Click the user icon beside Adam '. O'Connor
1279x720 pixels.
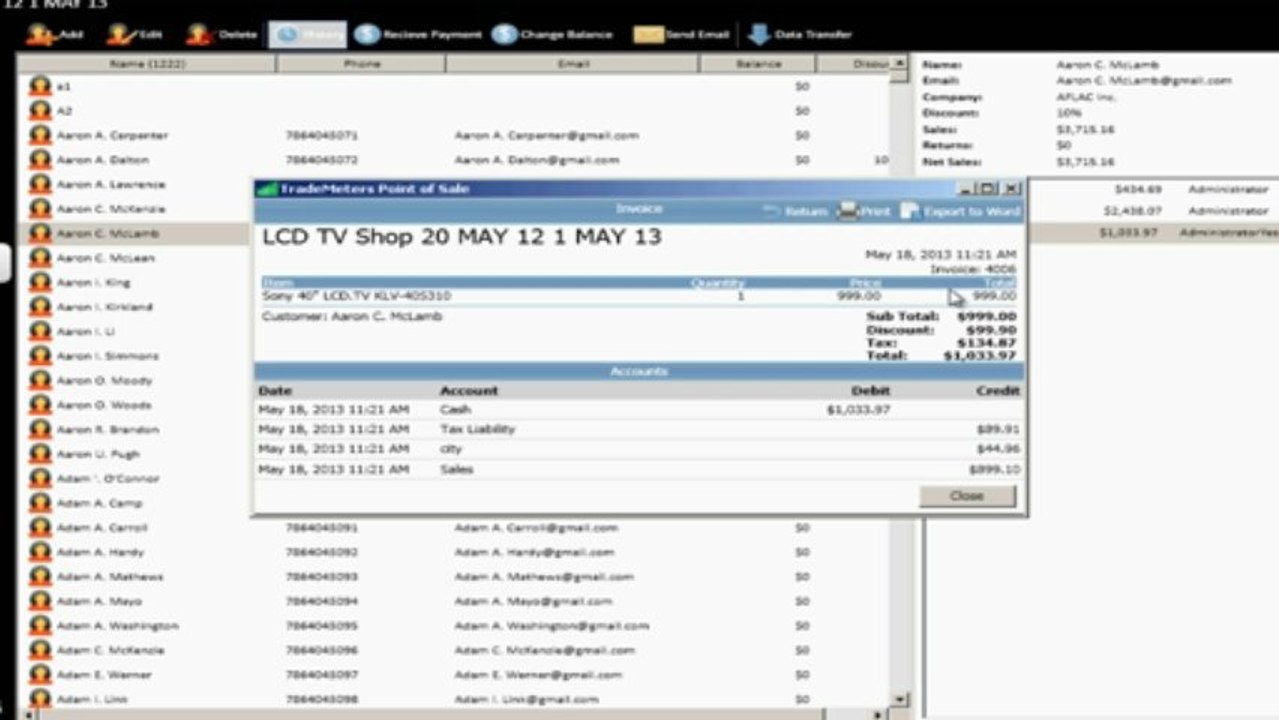click(x=40, y=479)
